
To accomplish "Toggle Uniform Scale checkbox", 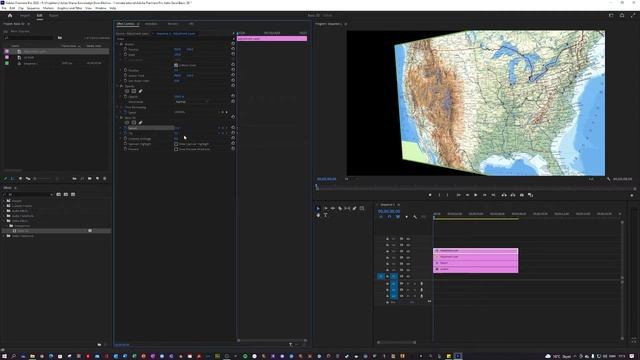I will 176,65.
